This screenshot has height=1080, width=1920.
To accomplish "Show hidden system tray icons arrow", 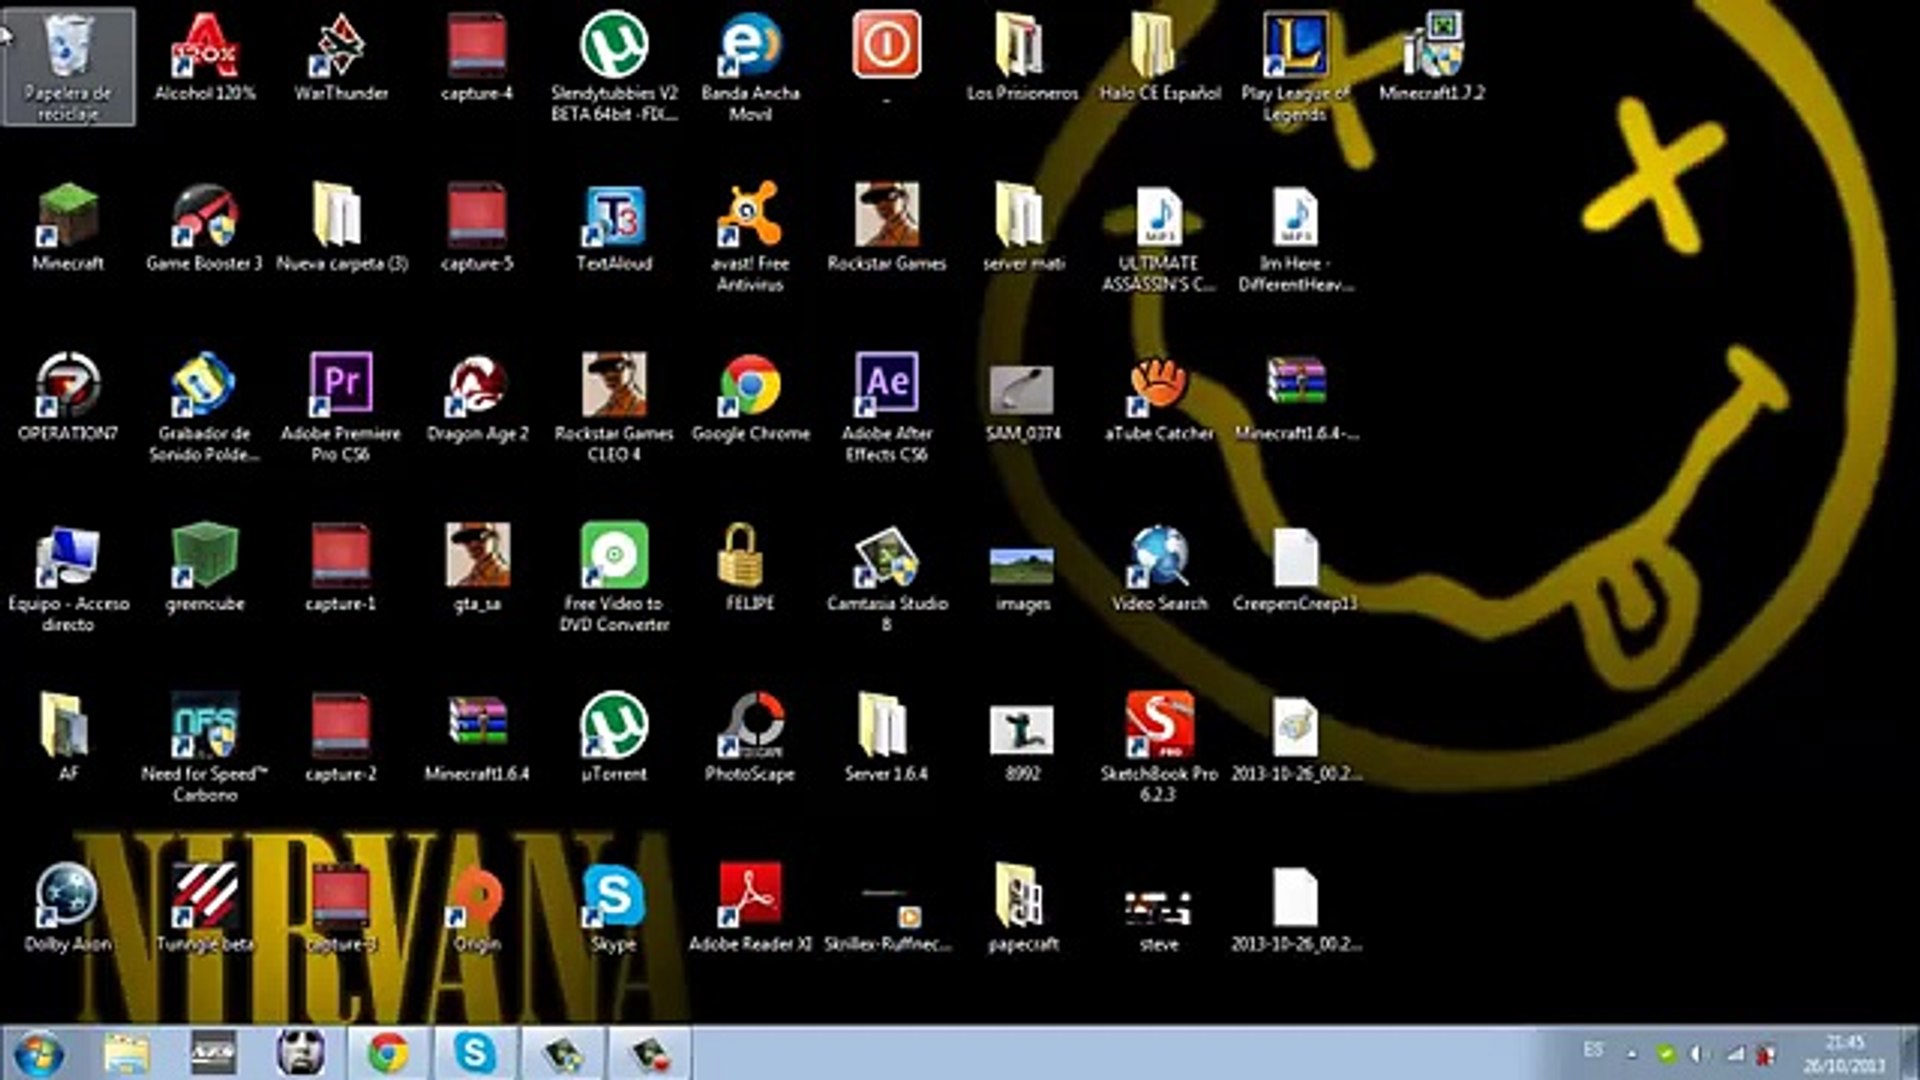I will click(x=1632, y=1054).
